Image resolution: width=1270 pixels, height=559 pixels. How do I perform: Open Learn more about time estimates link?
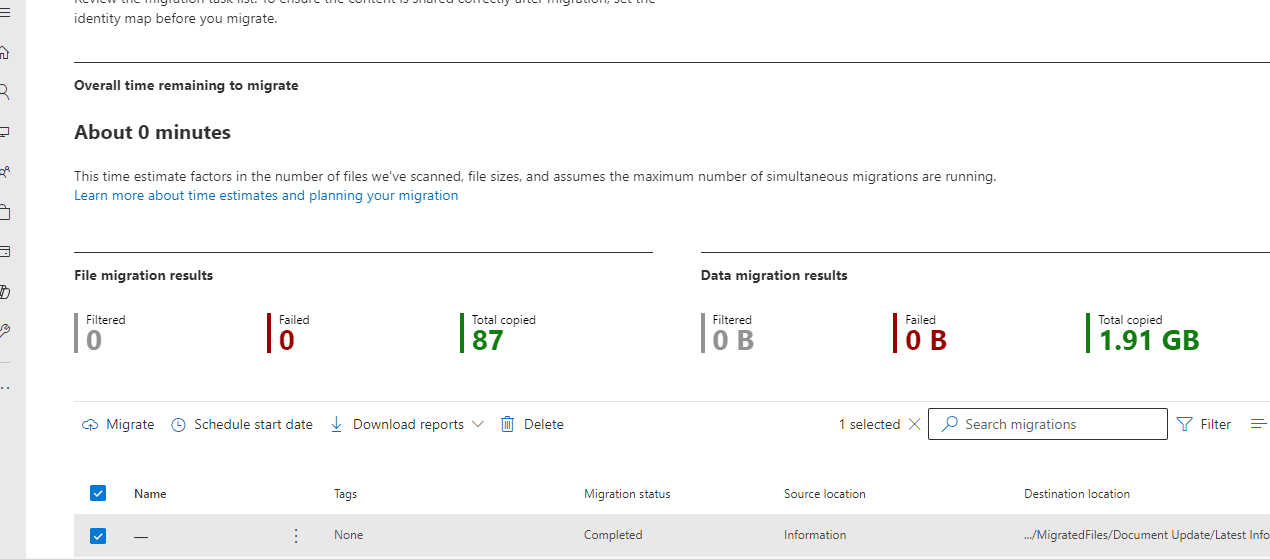[x=266, y=195]
